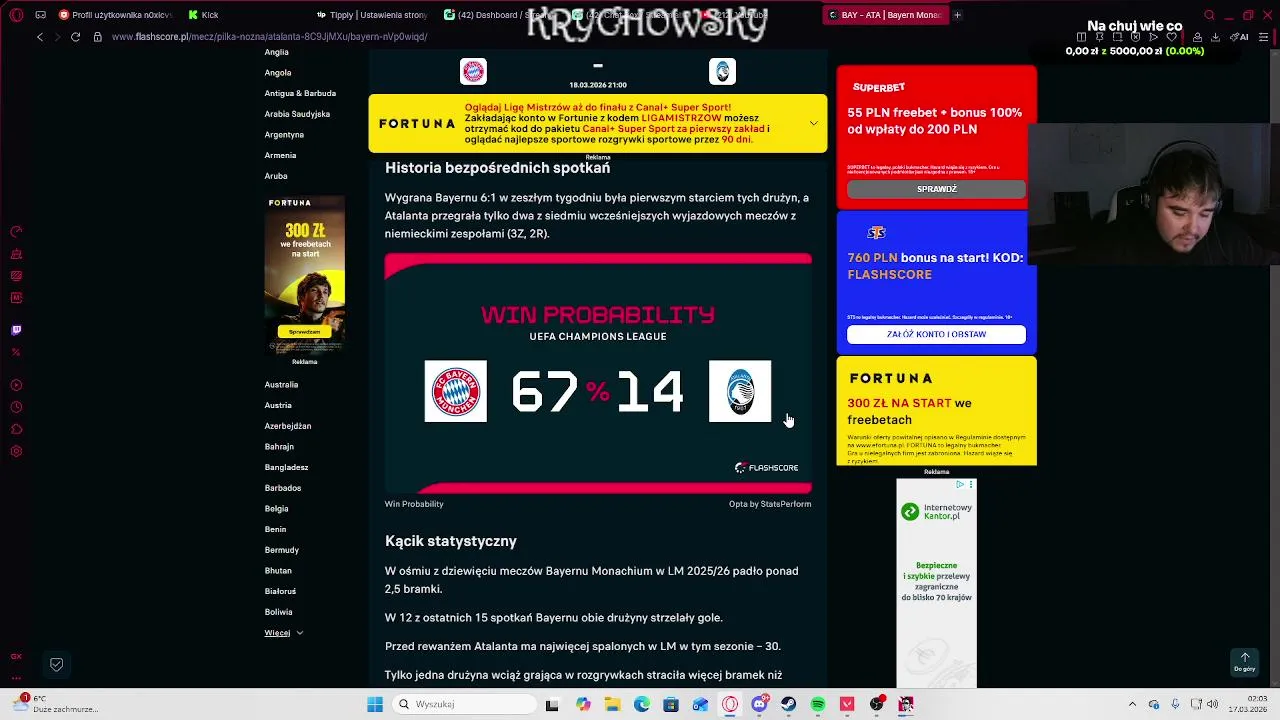The height and width of the screenshot is (720, 1280).
Task: Open Copilot from the taskbar
Action: click(583, 704)
